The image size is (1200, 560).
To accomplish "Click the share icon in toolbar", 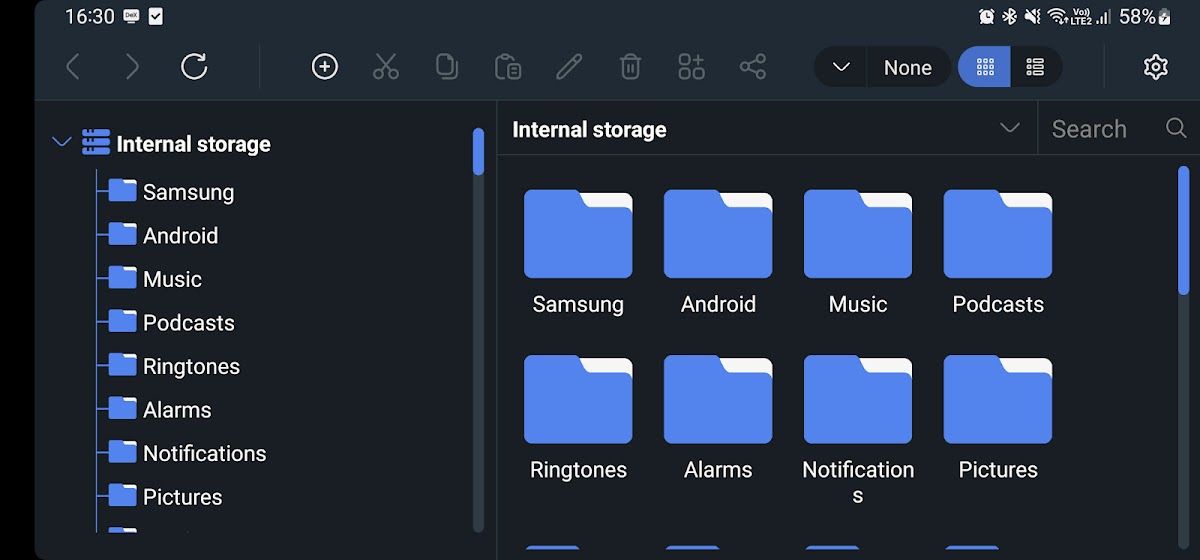I will pos(752,67).
